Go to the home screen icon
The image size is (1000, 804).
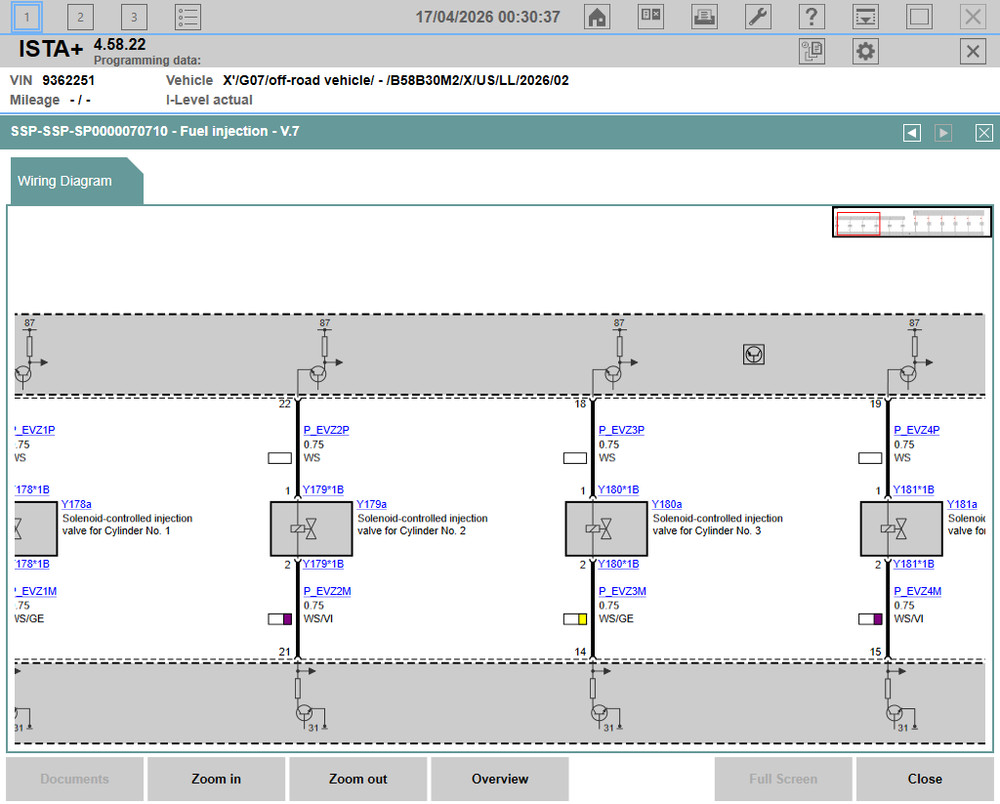tap(597, 17)
